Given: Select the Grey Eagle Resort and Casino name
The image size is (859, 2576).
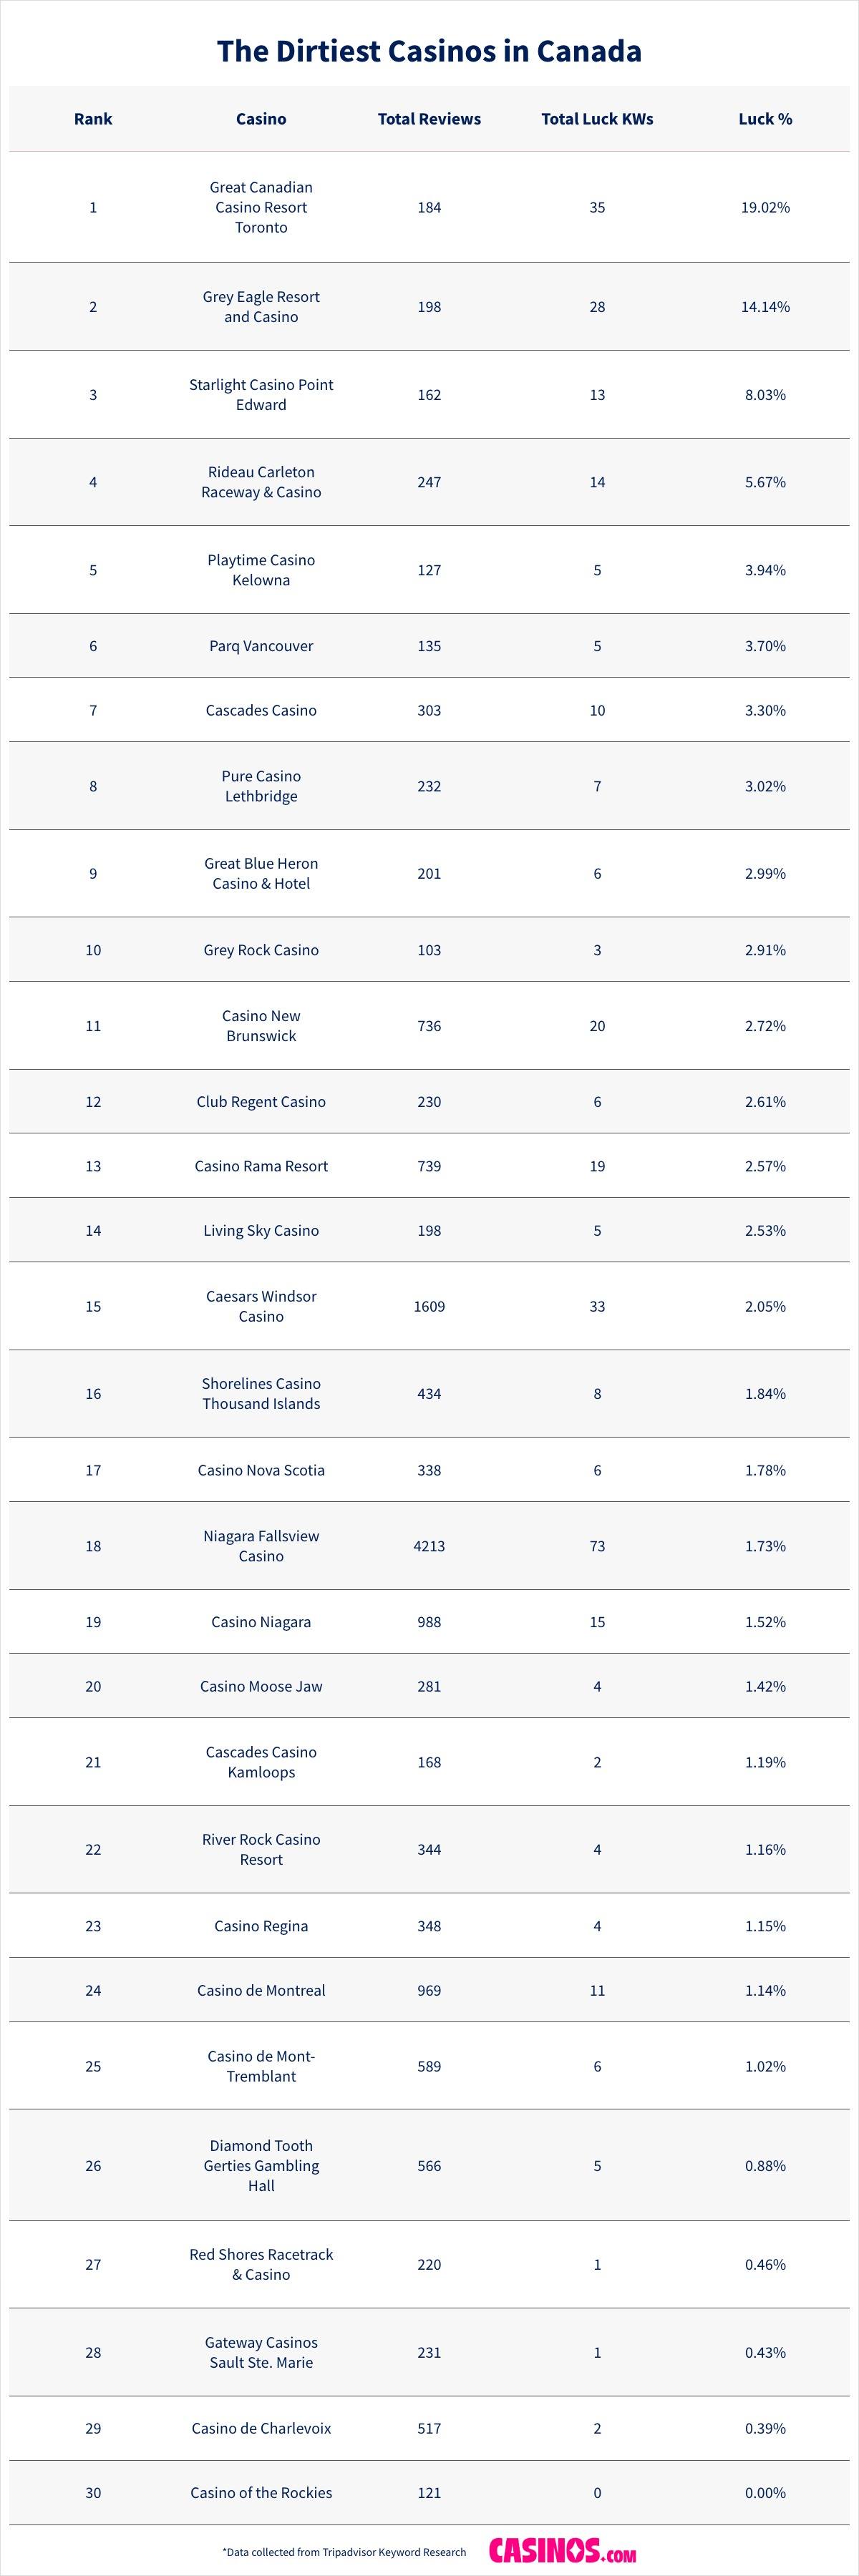Looking at the screenshot, I should coord(261,307).
